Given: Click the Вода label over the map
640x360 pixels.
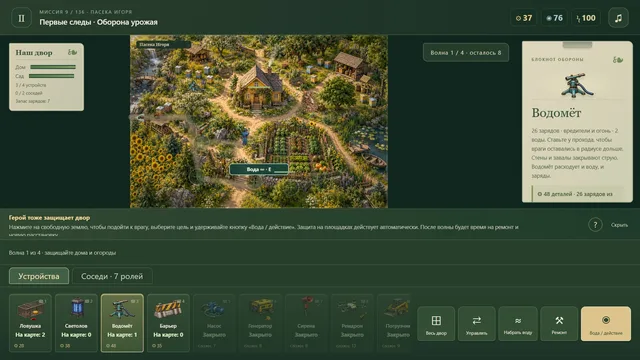Looking at the screenshot, I should click(x=259, y=169).
